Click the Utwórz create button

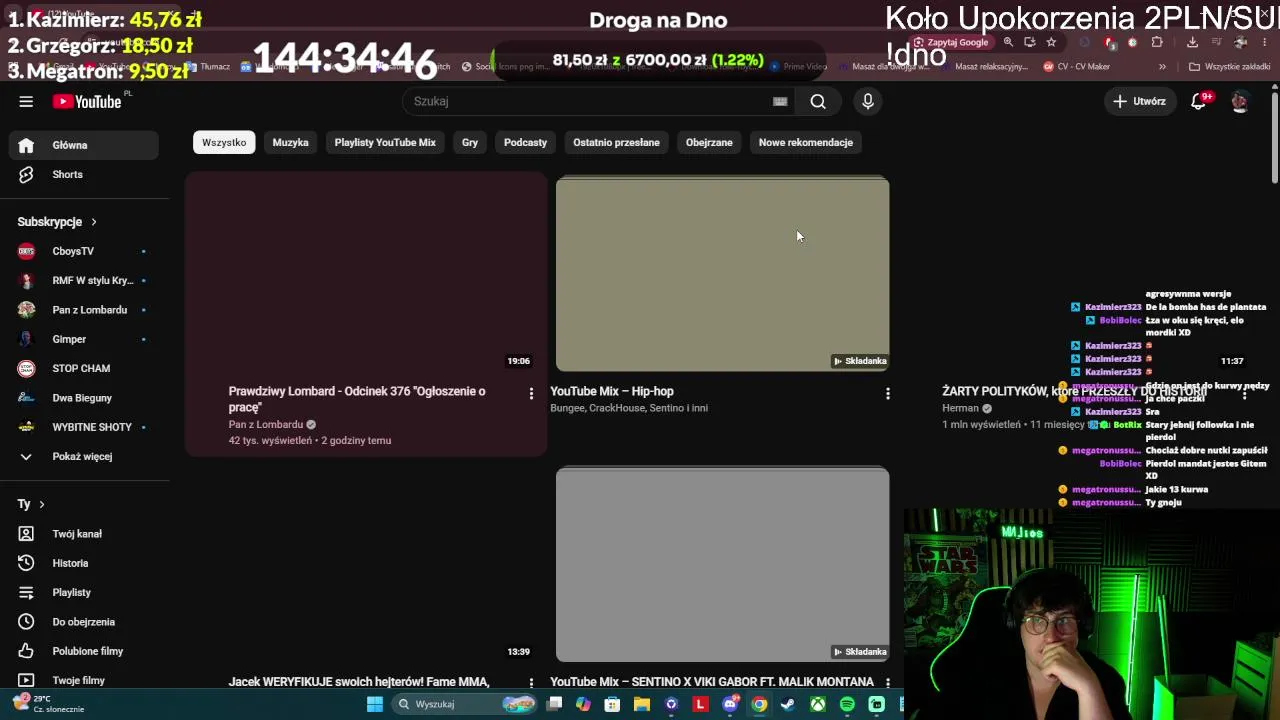pos(1139,101)
